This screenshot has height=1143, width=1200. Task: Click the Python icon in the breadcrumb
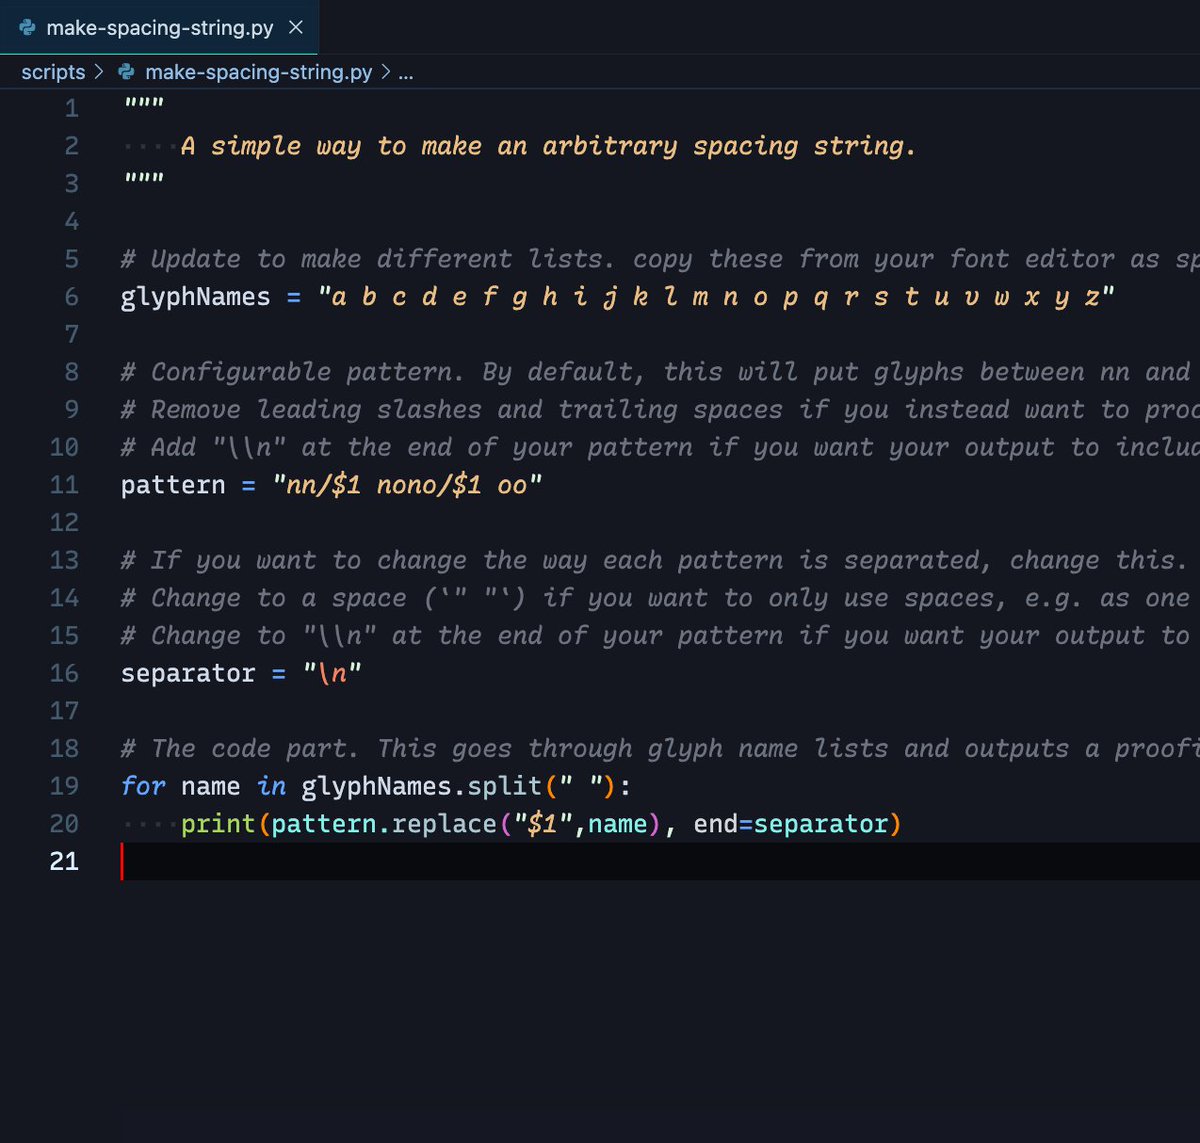click(126, 72)
